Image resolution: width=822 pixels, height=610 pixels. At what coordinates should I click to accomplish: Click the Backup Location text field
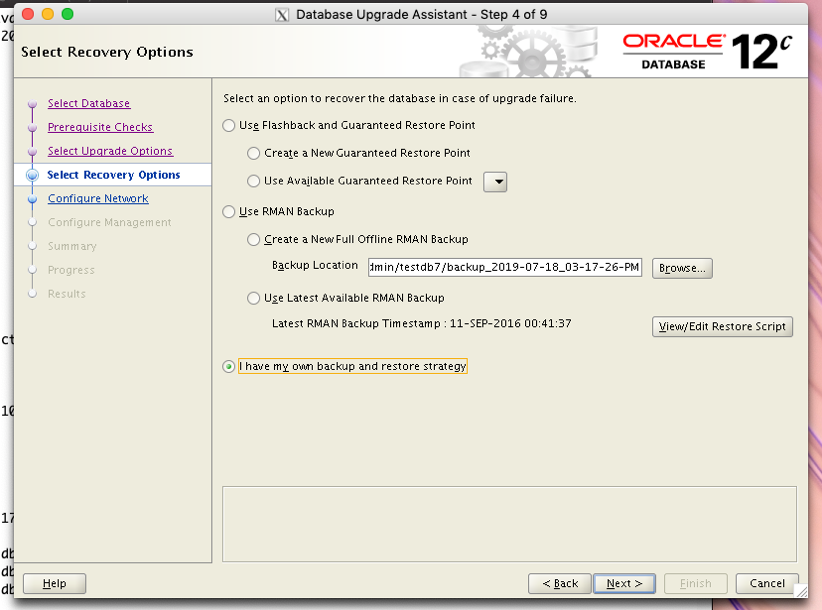505,267
